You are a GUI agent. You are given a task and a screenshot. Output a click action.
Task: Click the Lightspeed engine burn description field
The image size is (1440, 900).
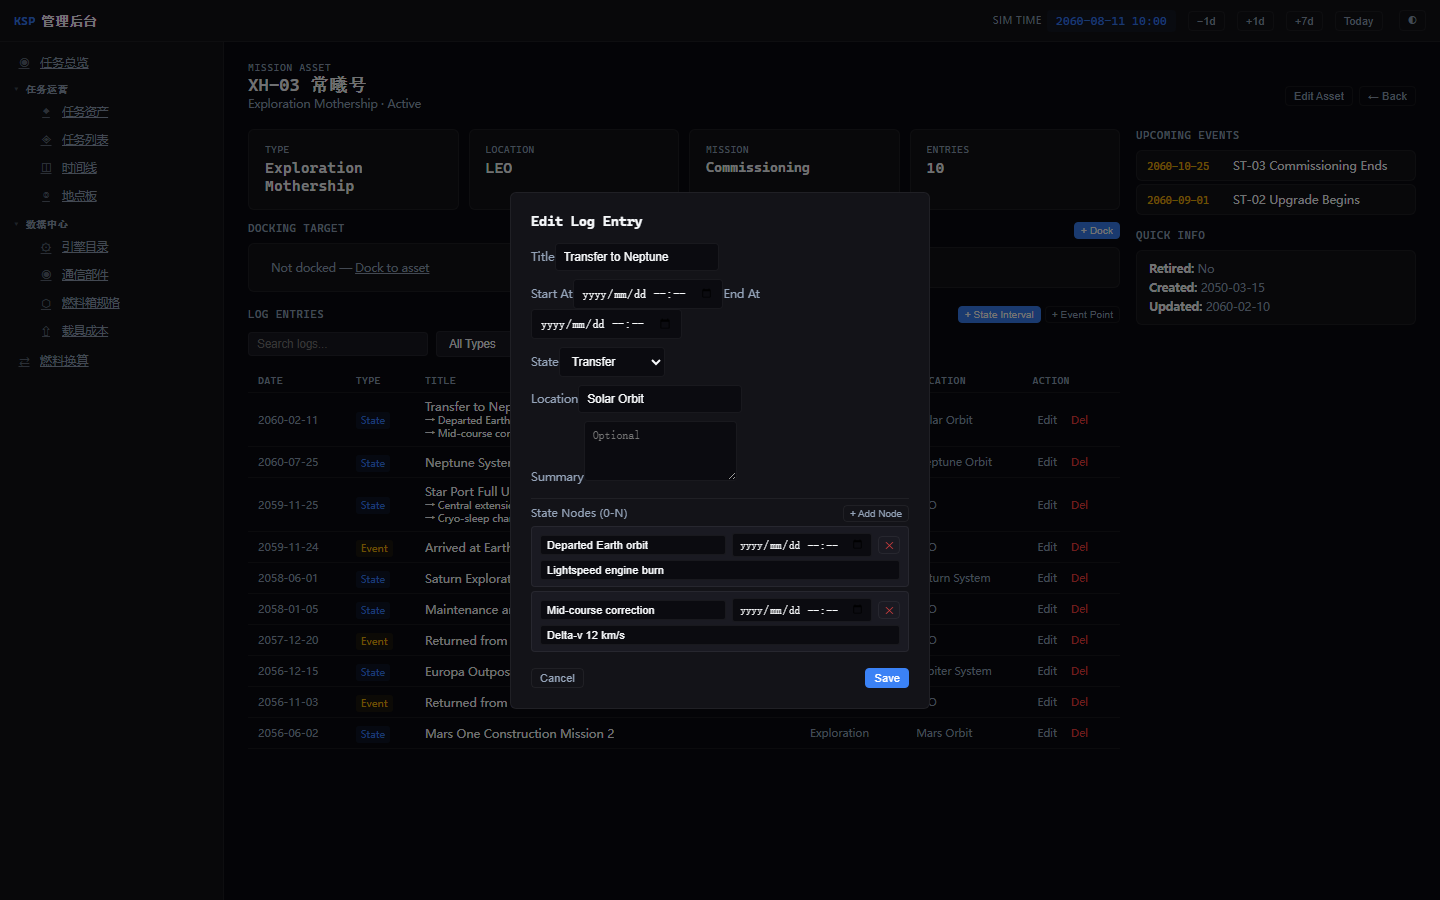[719, 570]
